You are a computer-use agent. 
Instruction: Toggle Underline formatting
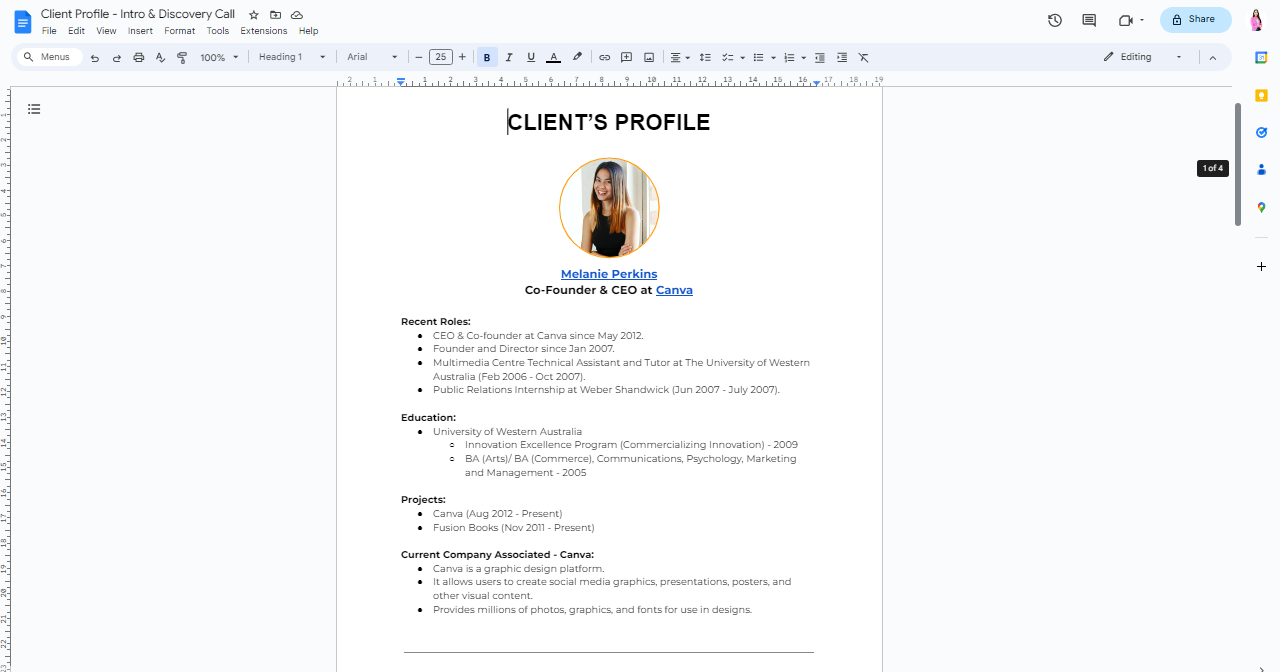531,57
